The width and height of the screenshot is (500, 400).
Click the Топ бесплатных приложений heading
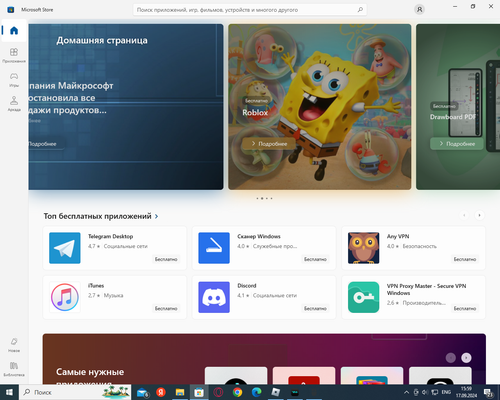97,216
